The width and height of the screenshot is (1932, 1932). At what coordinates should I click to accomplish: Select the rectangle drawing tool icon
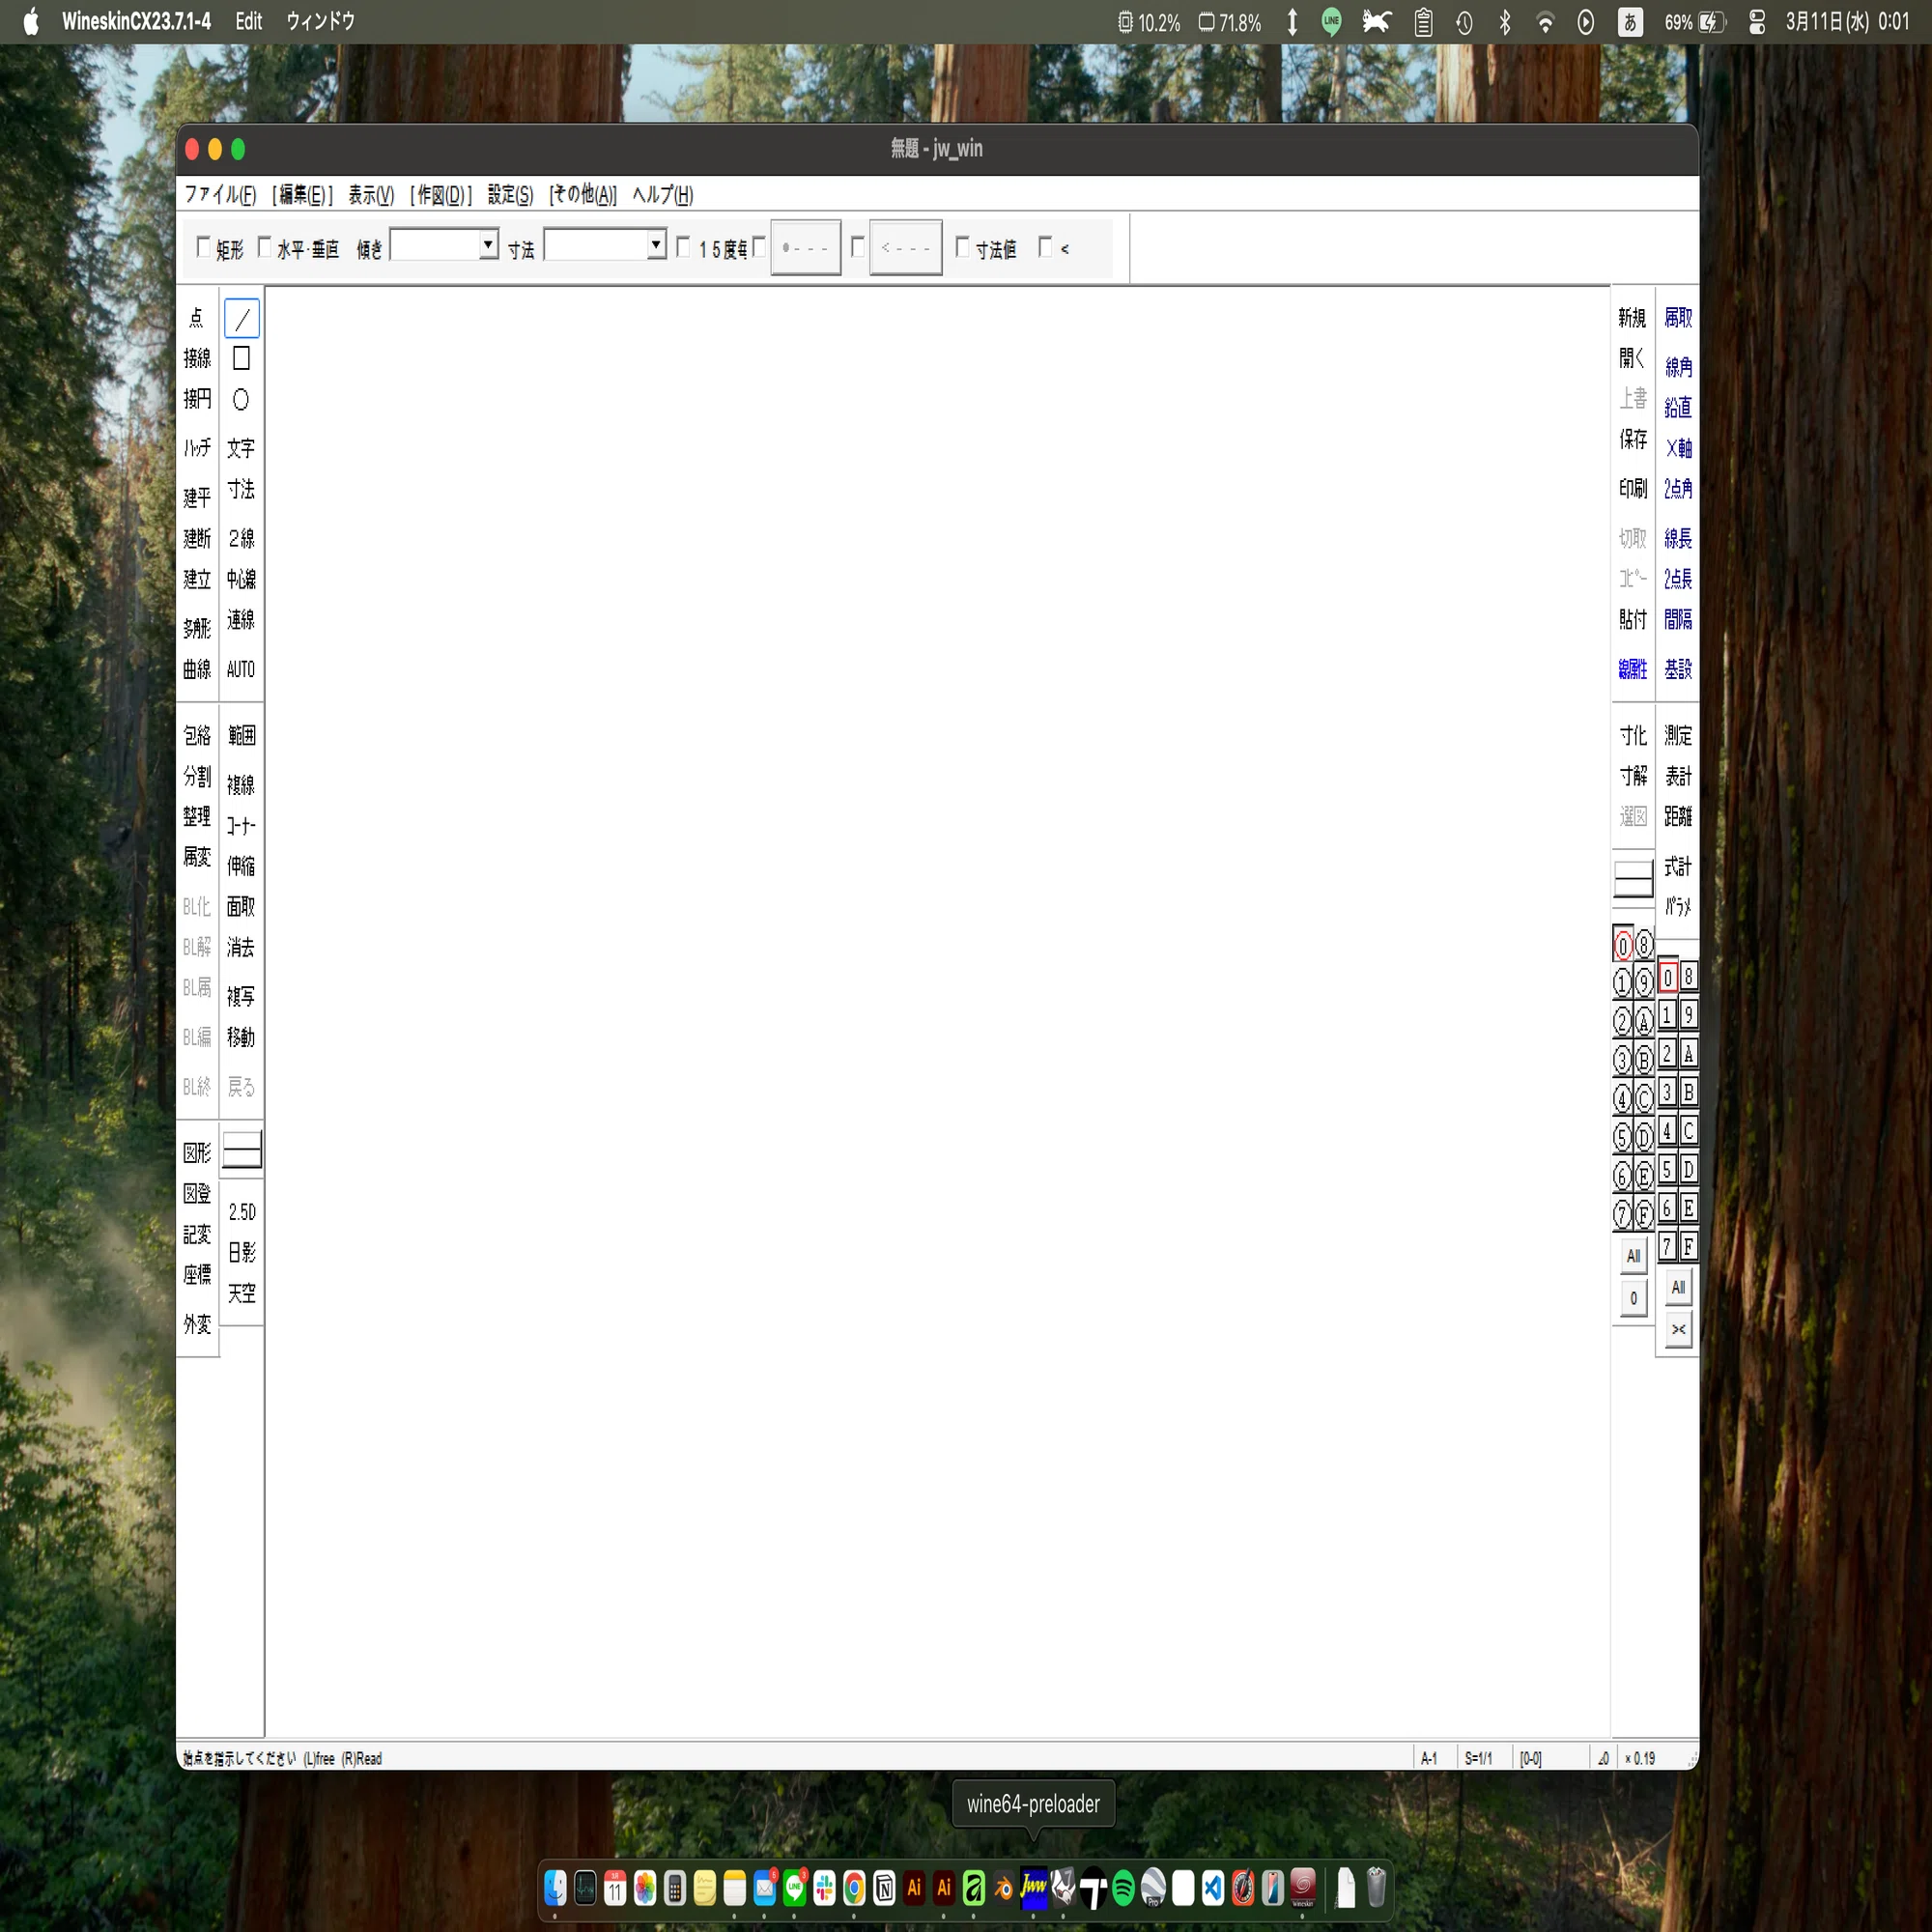tap(241, 358)
